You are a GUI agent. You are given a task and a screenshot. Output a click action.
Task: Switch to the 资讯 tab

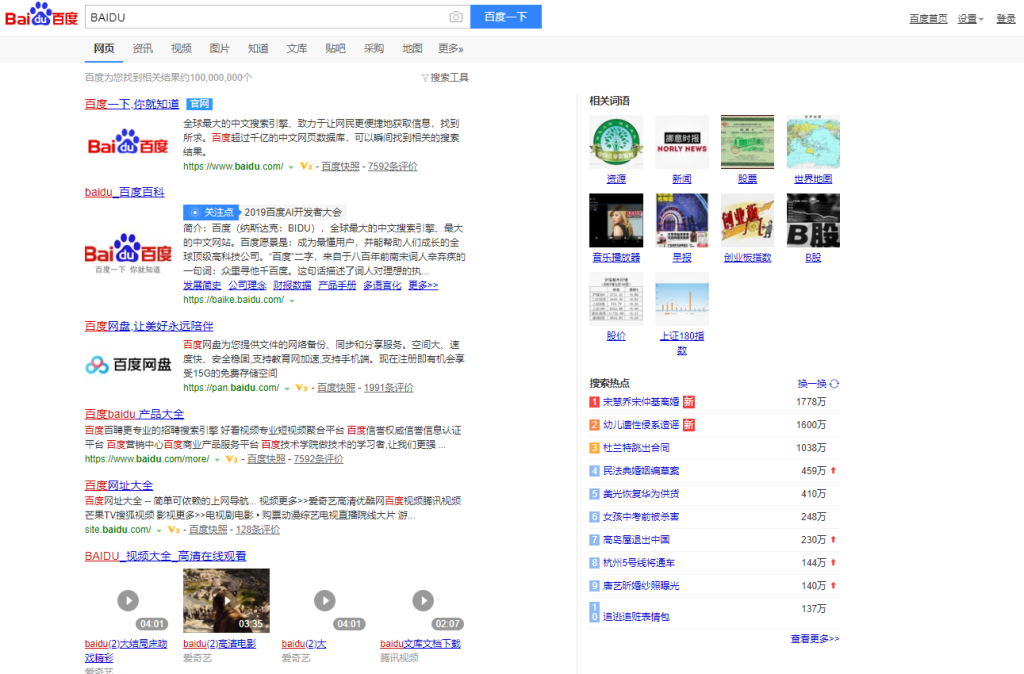coord(142,47)
